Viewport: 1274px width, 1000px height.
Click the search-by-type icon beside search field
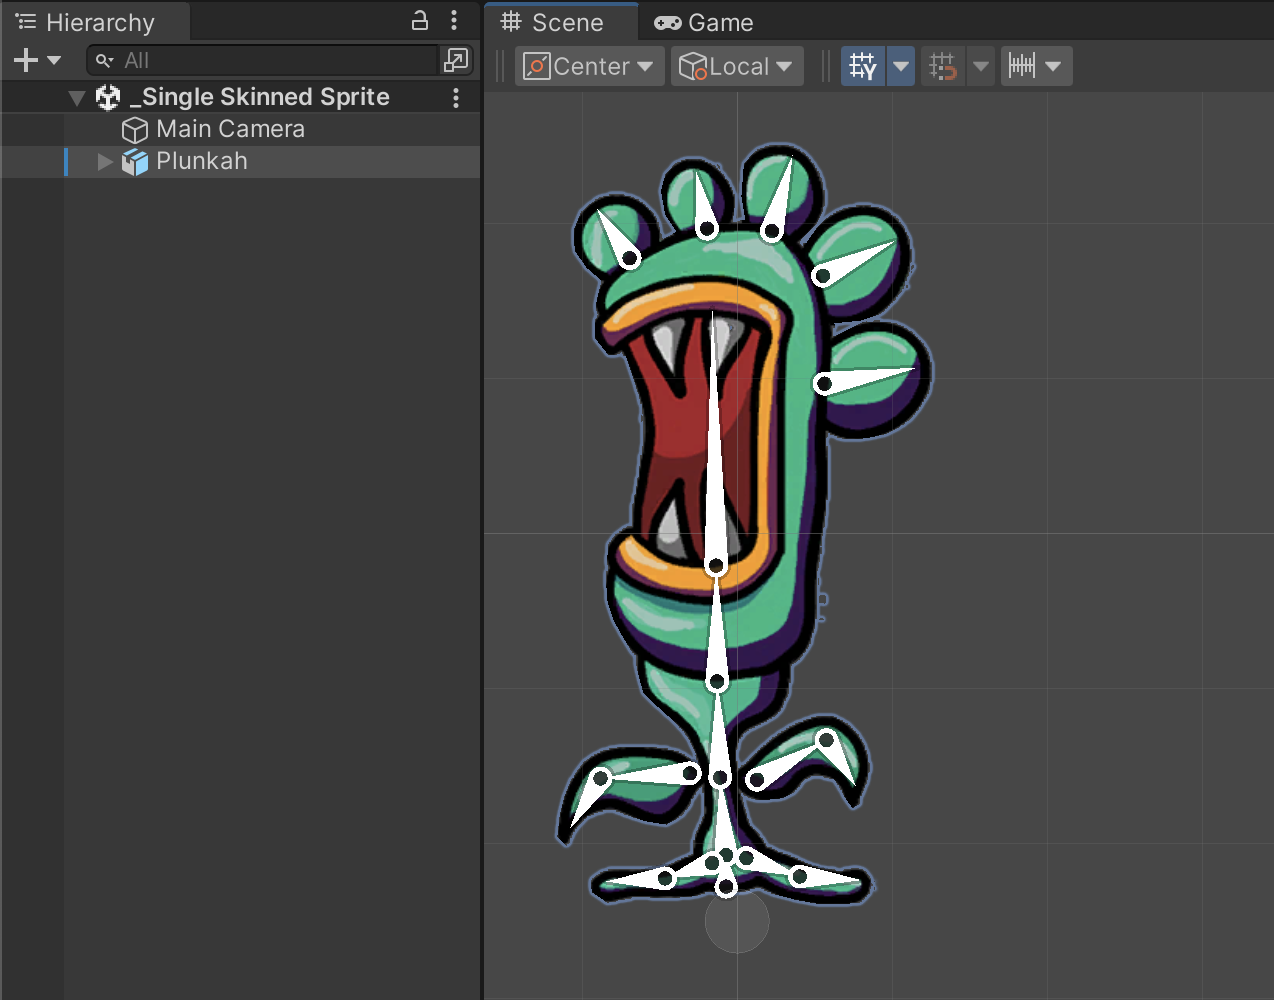(x=456, y=61)
